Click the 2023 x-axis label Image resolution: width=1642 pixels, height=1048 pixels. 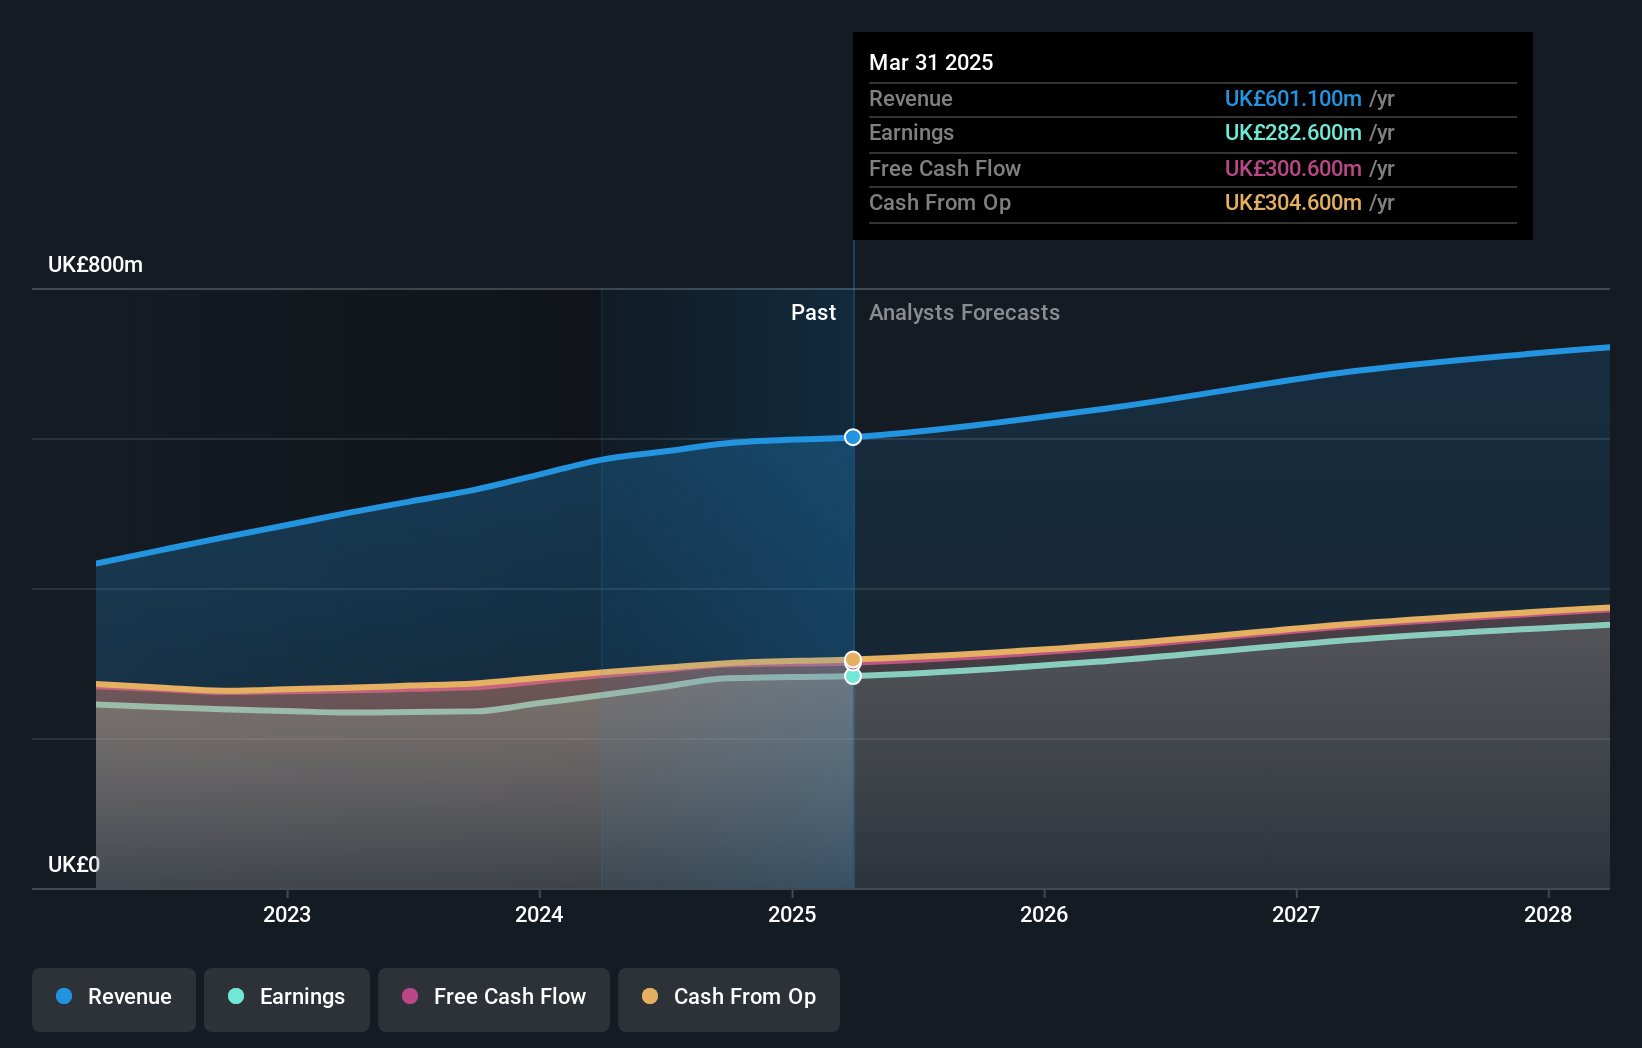point(287,914)
